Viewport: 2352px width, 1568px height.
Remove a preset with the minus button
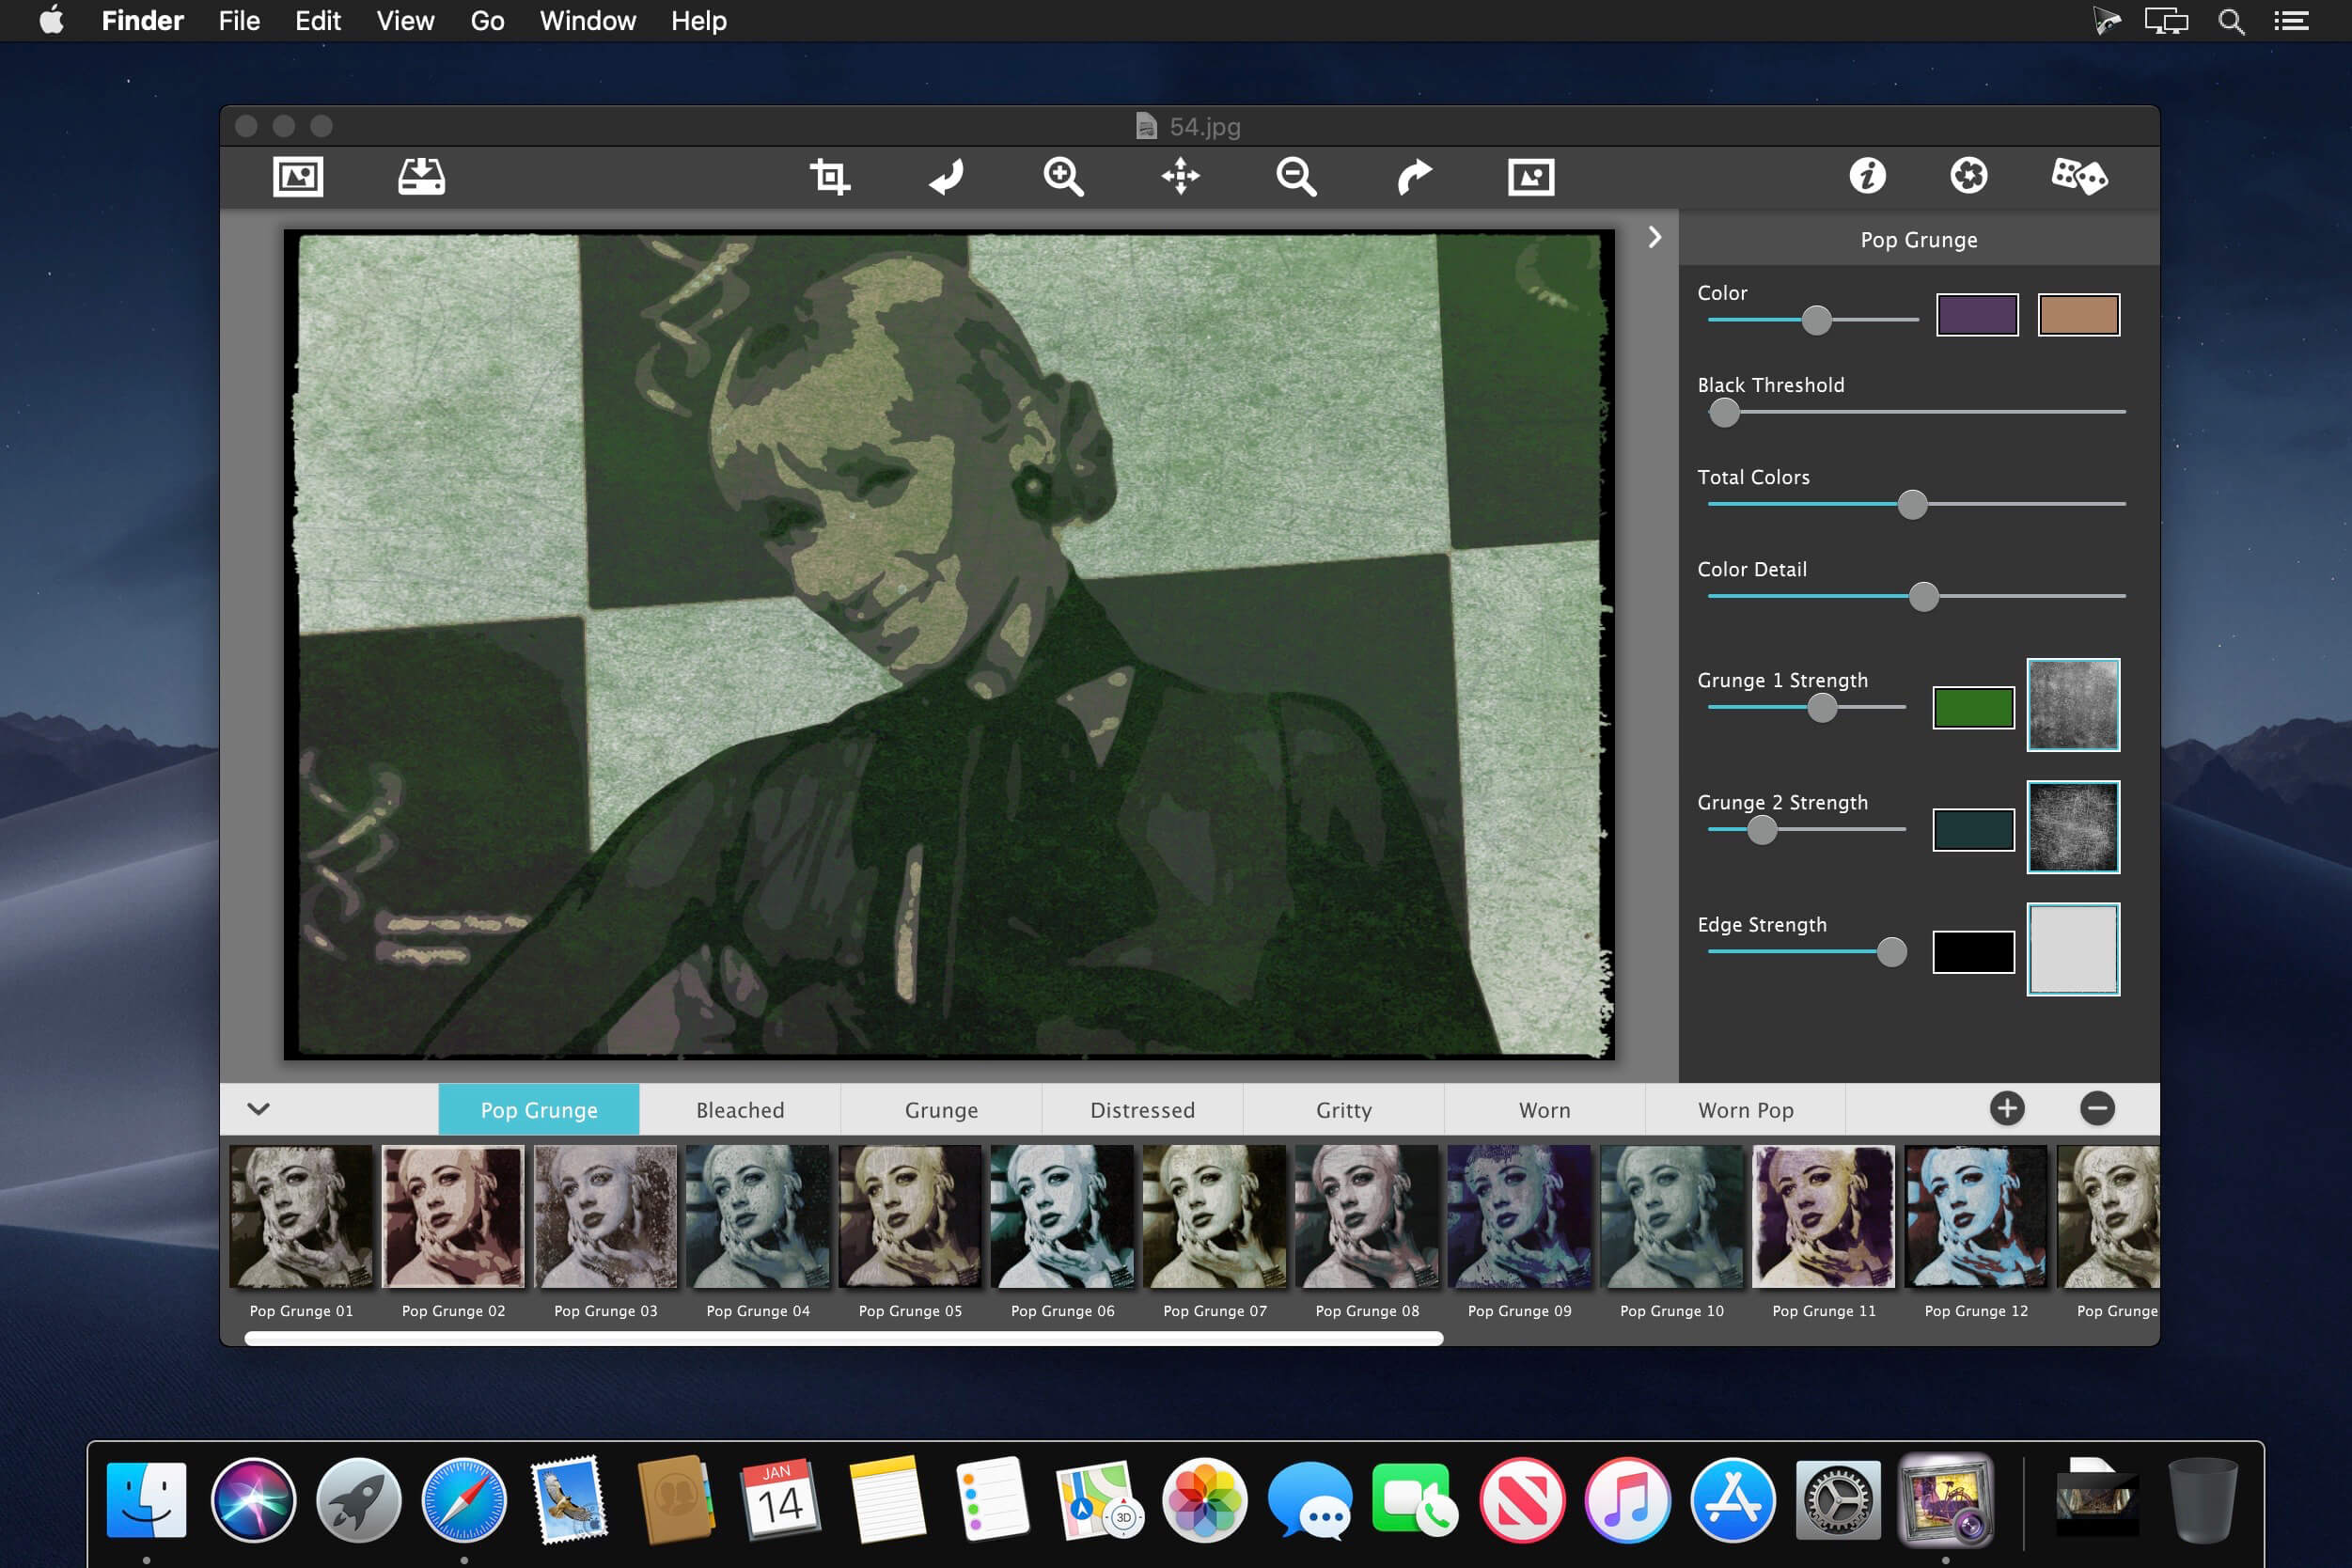(2097, 1108)
